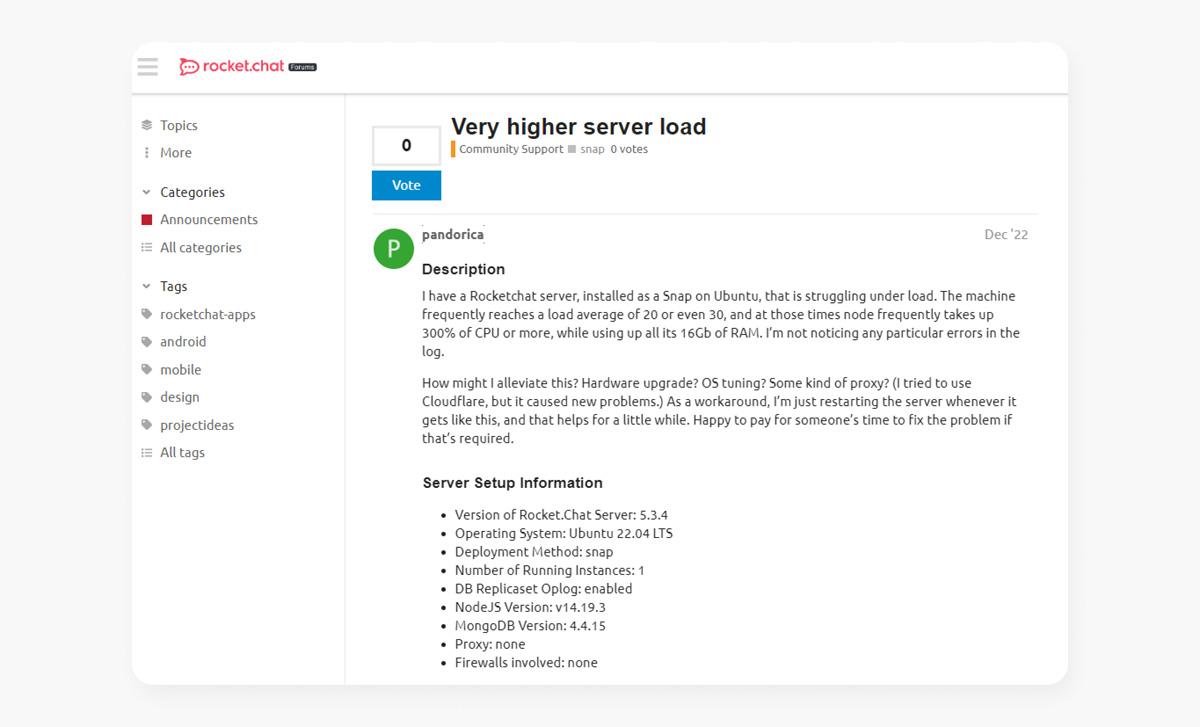This screenshot has width=1200, height=727.
Task: Open pandorica's green avatar
Action: click(x=394, y=249)
